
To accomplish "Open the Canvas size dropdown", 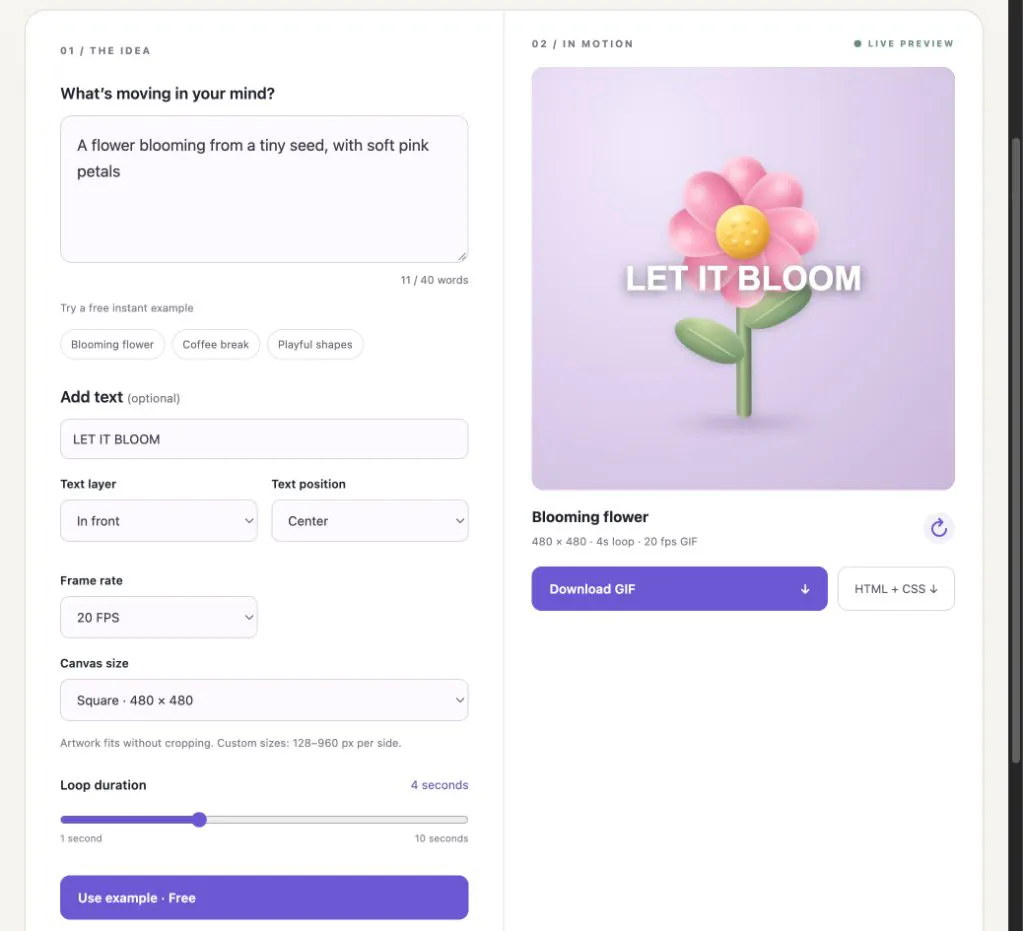I will pos(264,700).
